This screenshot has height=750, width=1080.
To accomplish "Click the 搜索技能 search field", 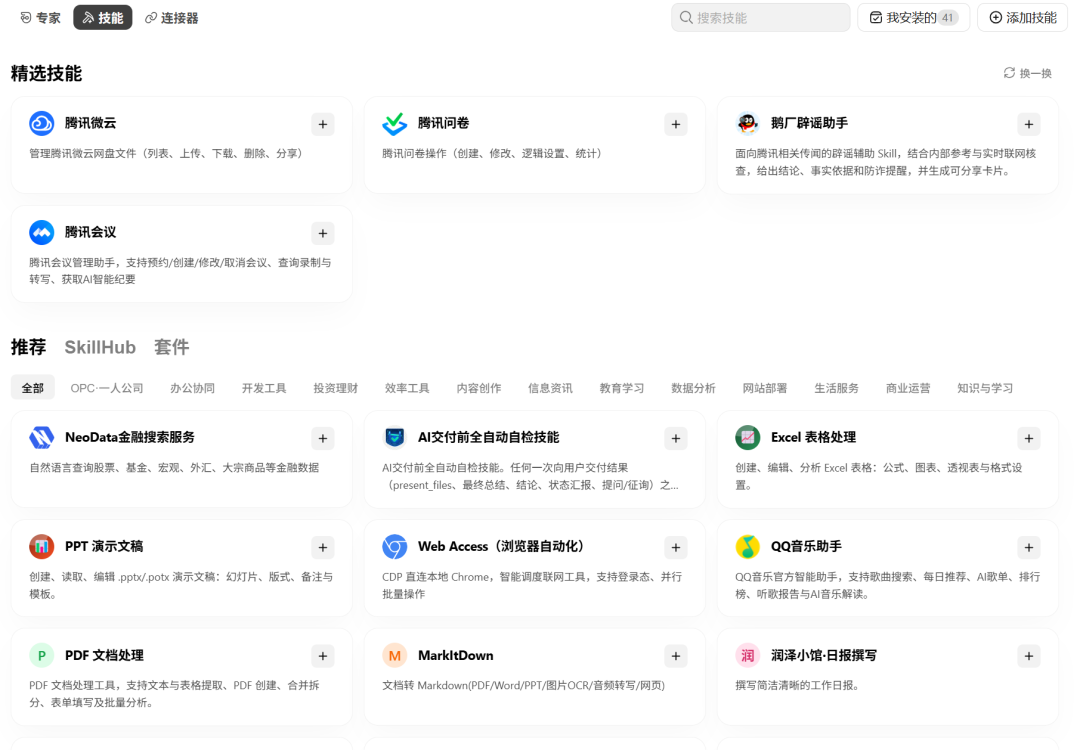I will pos(760,18).
